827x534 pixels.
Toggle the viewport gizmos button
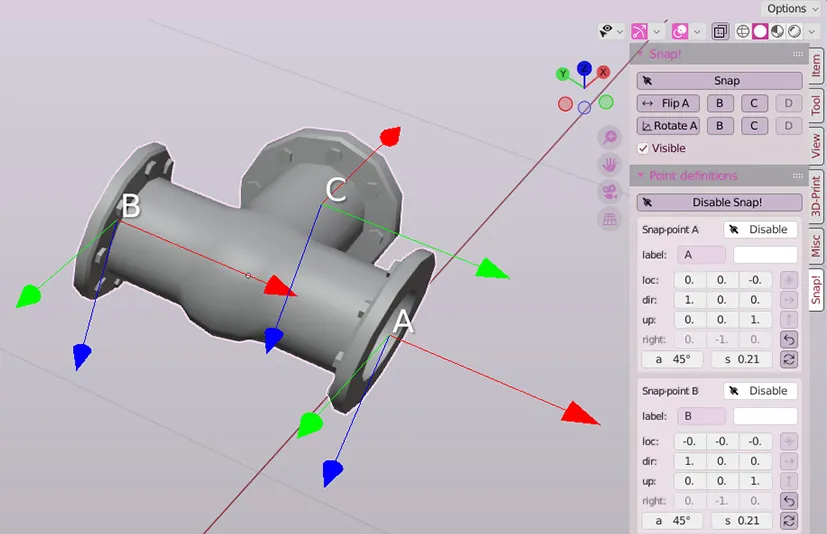639,32
